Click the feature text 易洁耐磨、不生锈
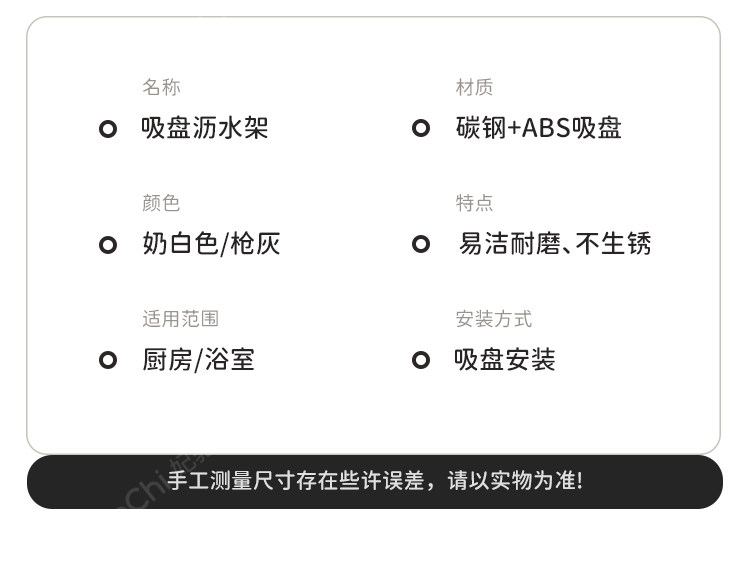The image size is (750, 584). [x=554, y=244]
